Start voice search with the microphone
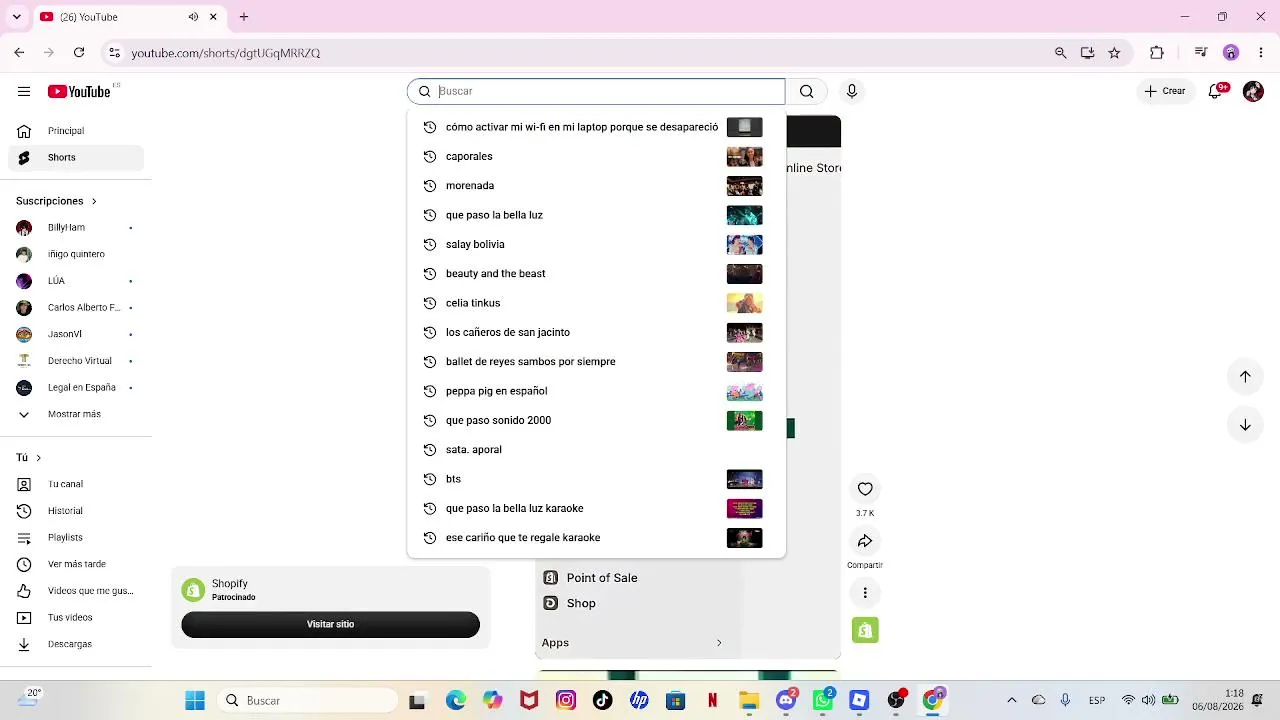 [x=852, y=91]
